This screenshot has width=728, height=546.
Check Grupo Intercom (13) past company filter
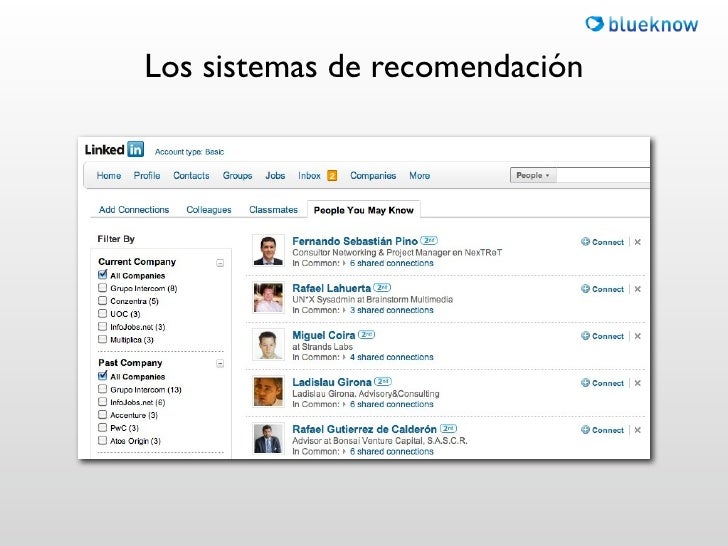point(103,389)
